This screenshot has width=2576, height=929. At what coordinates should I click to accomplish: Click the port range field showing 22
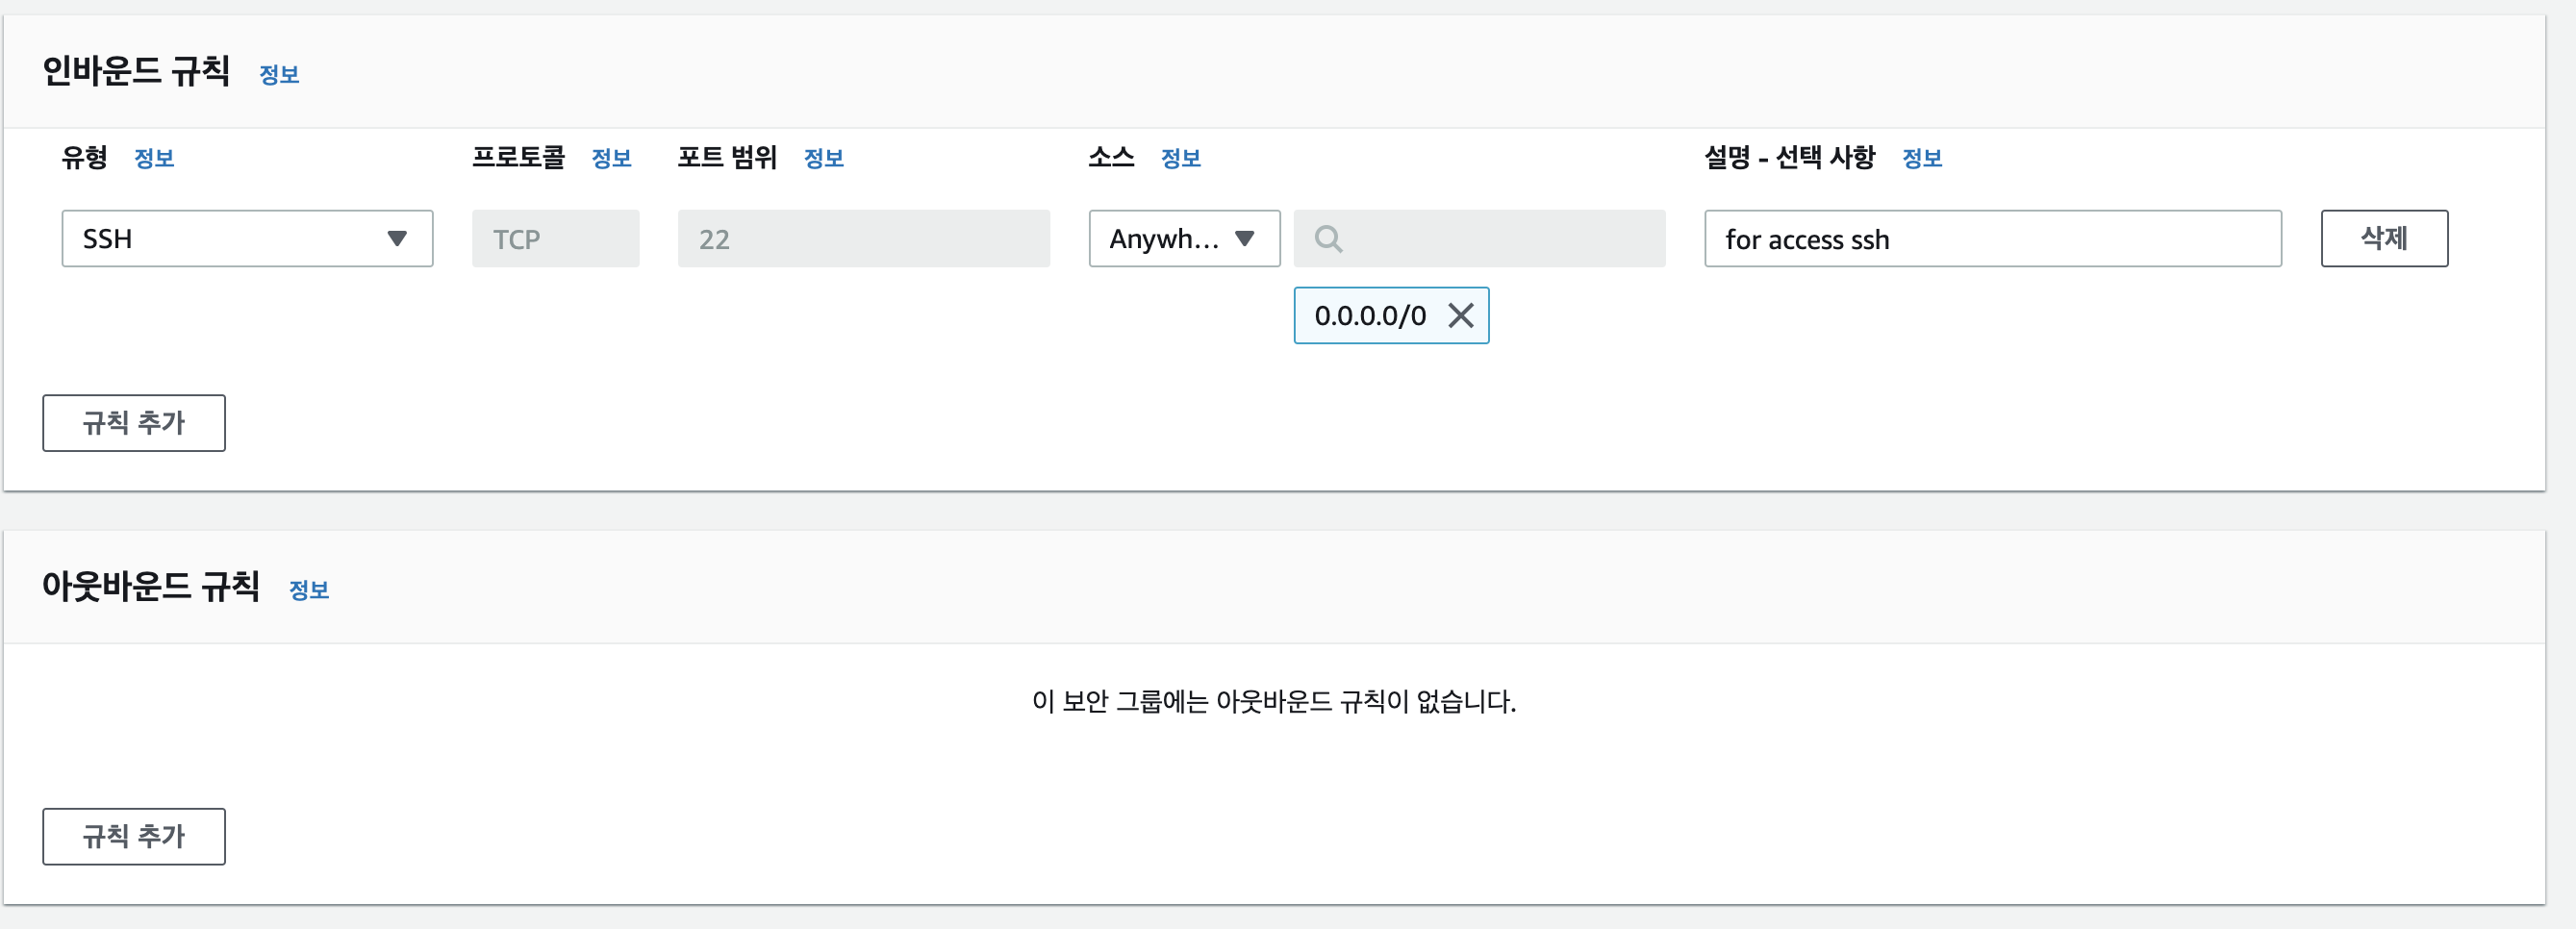point(864,239)
